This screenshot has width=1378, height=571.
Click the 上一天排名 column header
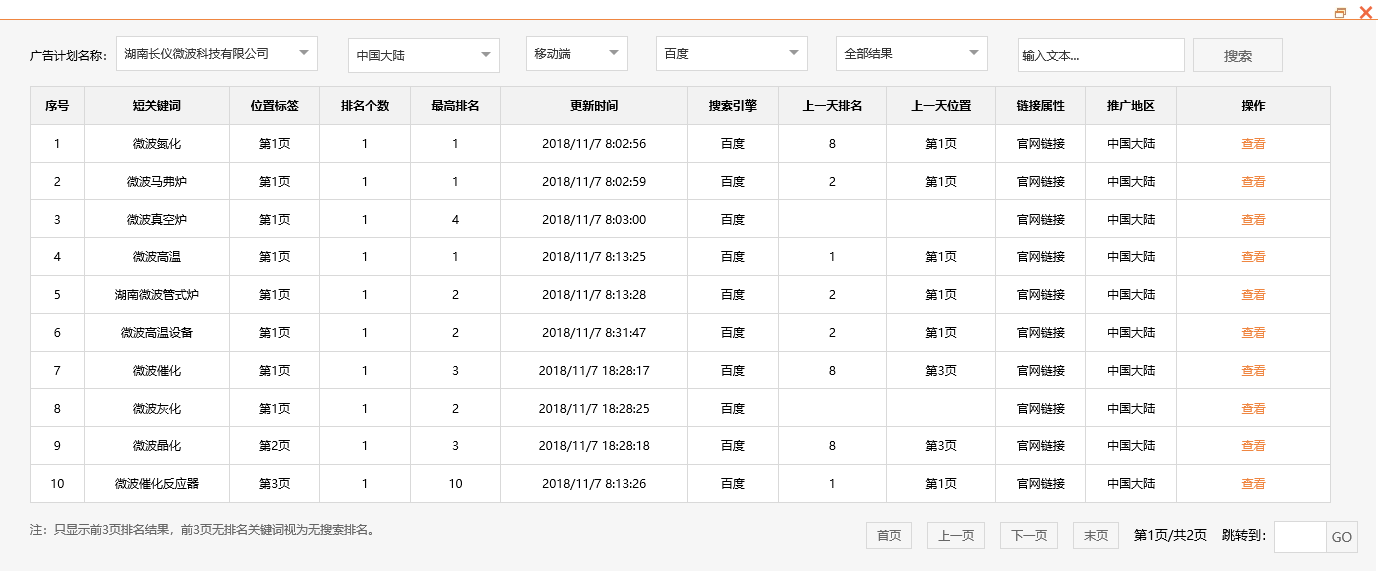coord(832,106)
